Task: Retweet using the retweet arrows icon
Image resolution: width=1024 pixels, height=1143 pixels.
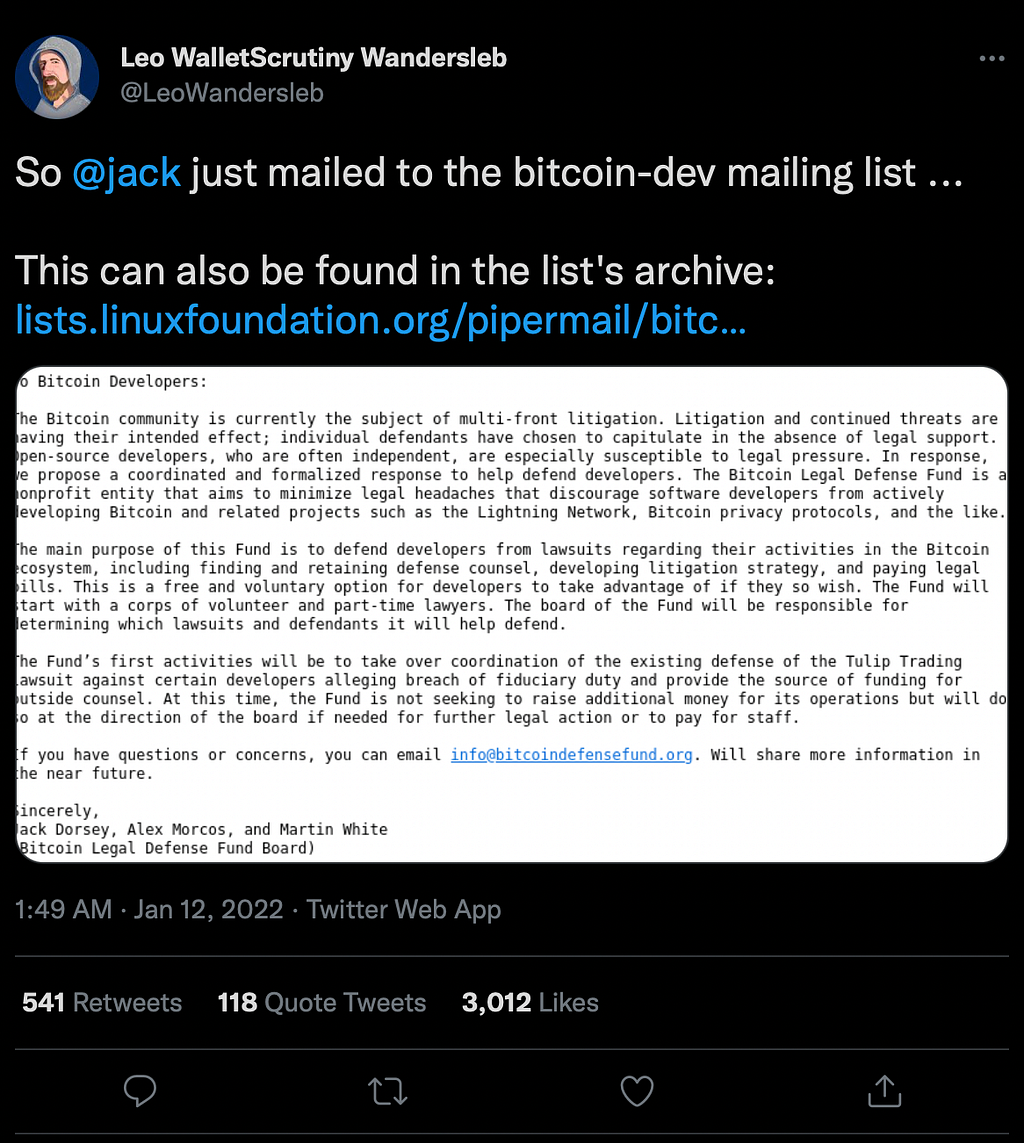Action: (388, 1091)
